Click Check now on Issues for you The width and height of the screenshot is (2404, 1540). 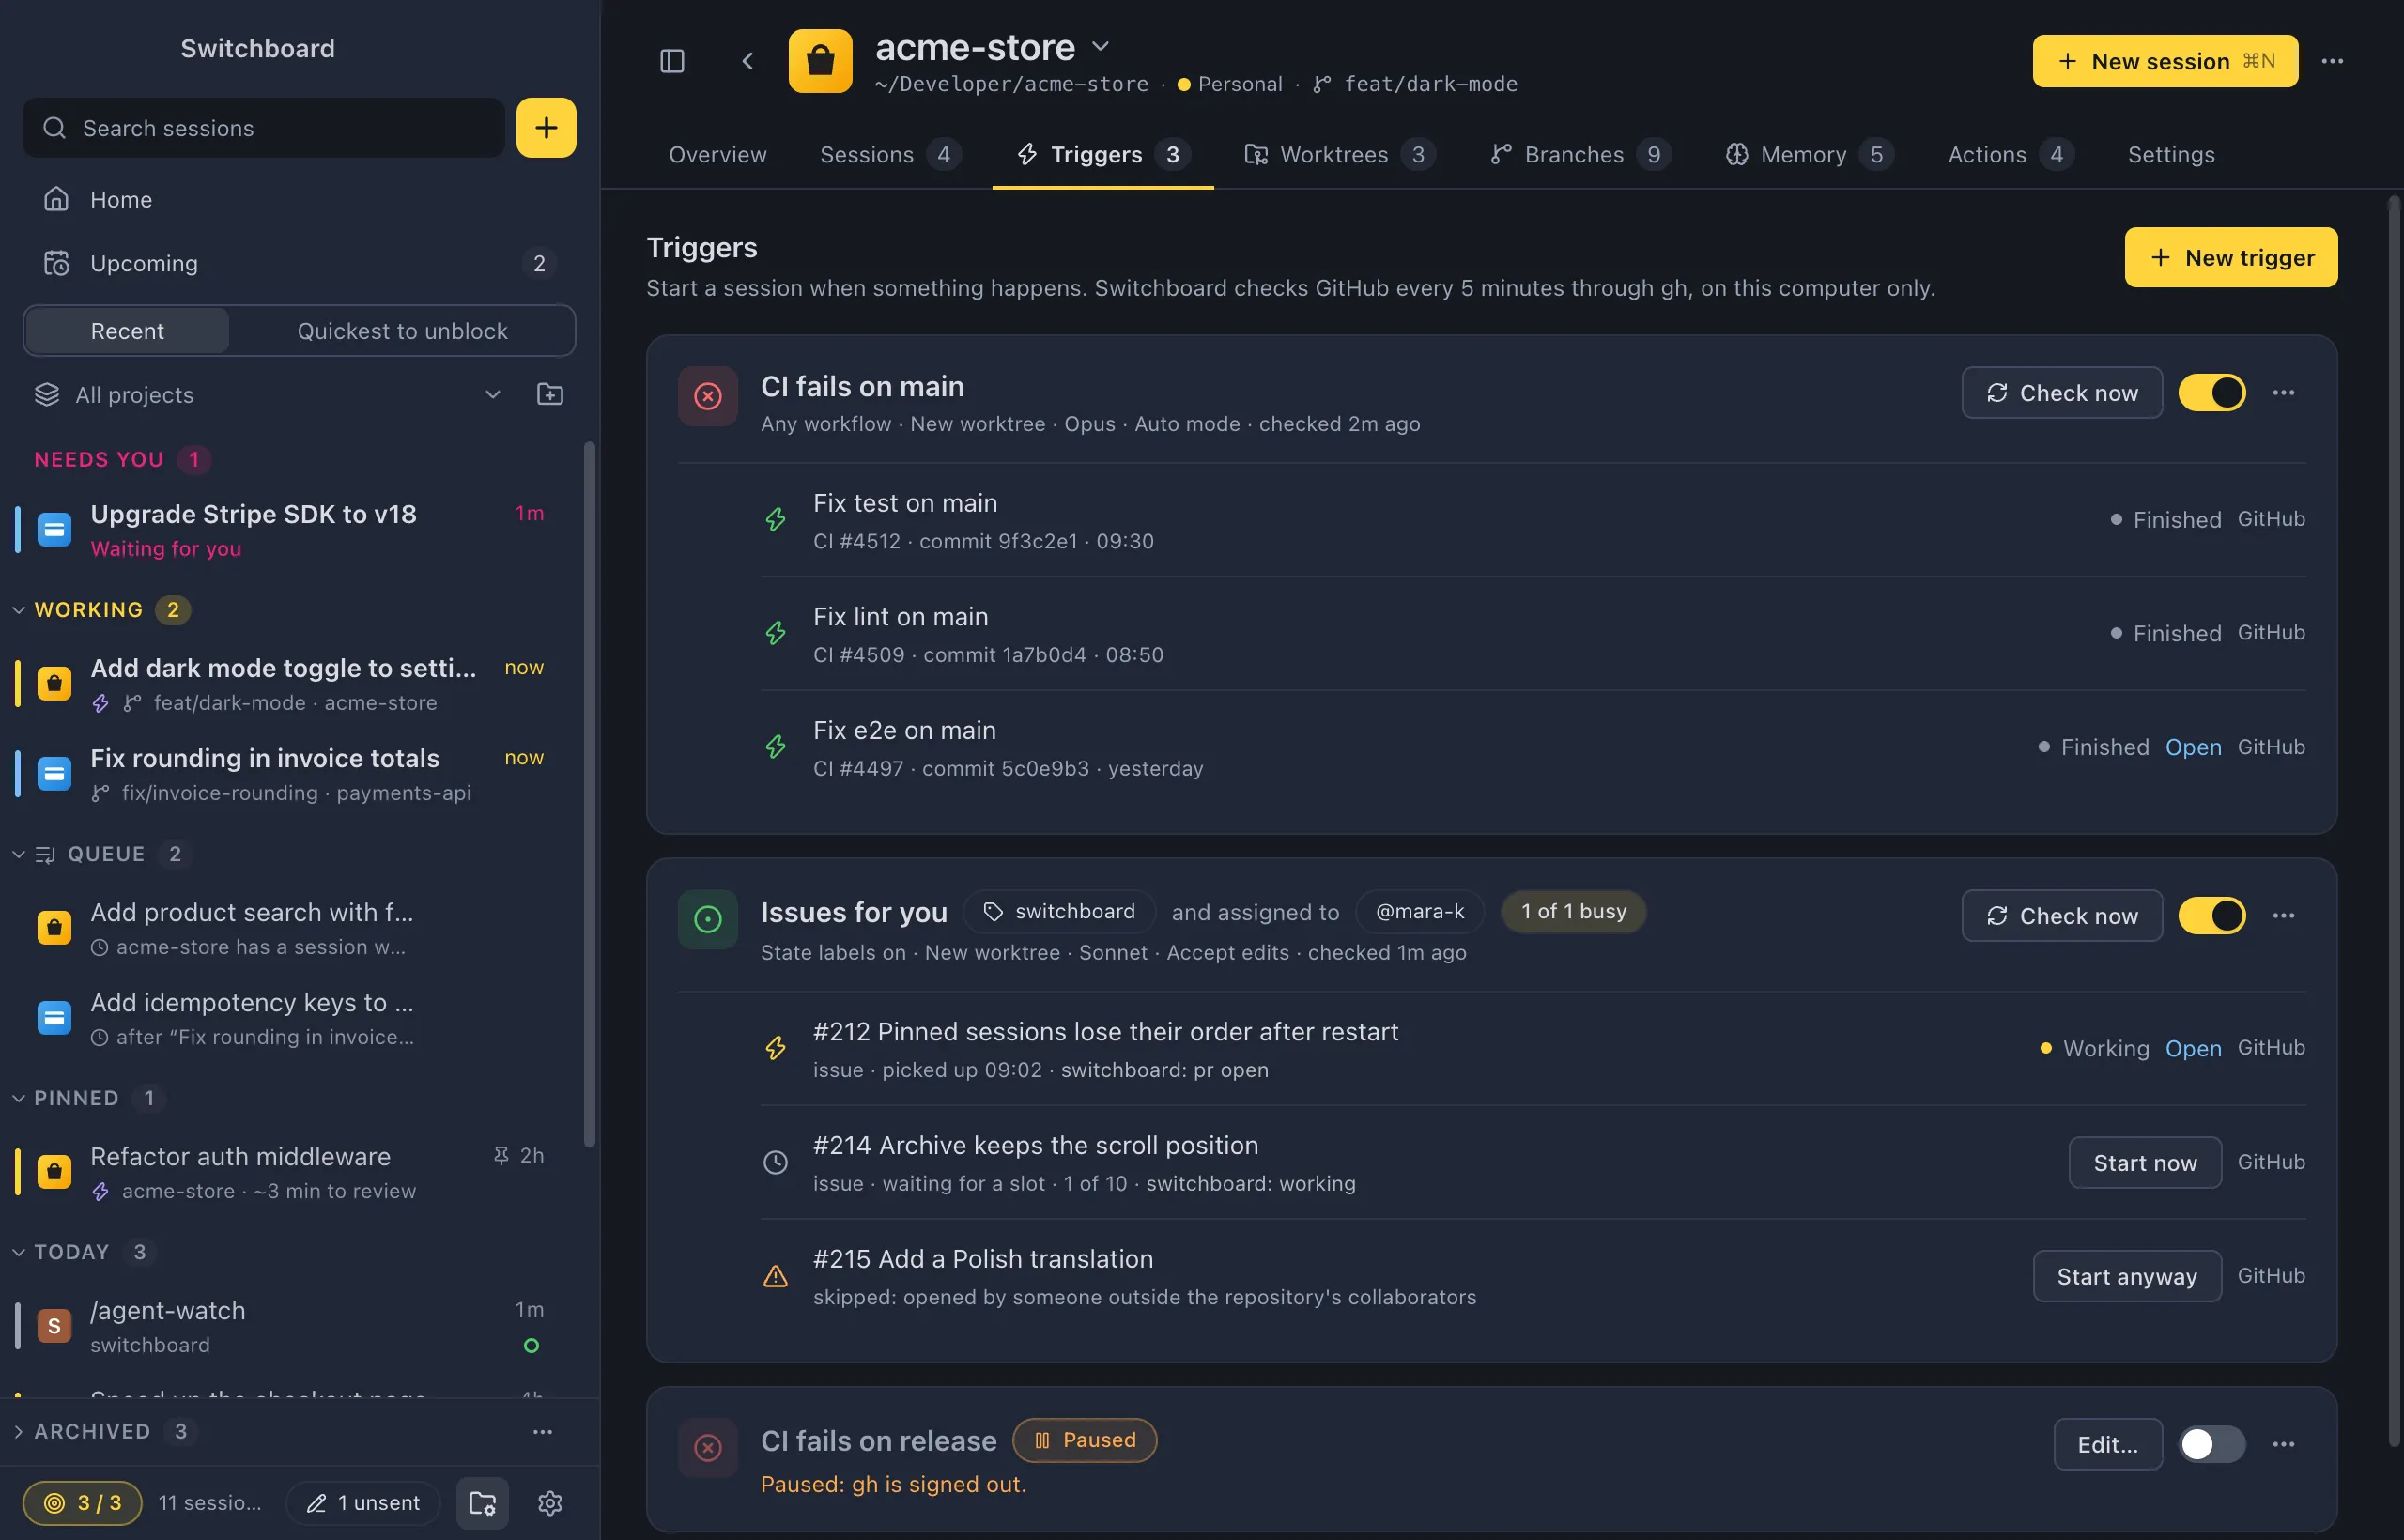(2062, 915)
